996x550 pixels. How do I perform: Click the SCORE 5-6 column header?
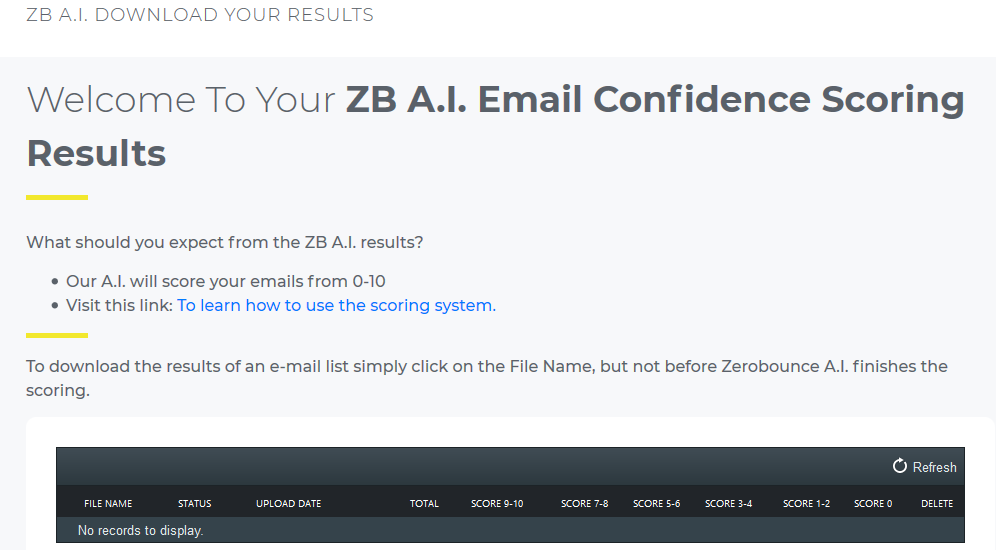pos(657,504)
